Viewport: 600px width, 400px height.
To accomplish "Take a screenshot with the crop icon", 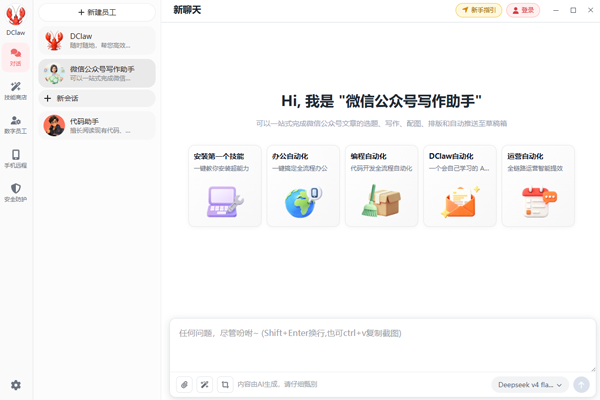I will coord(225,385).
